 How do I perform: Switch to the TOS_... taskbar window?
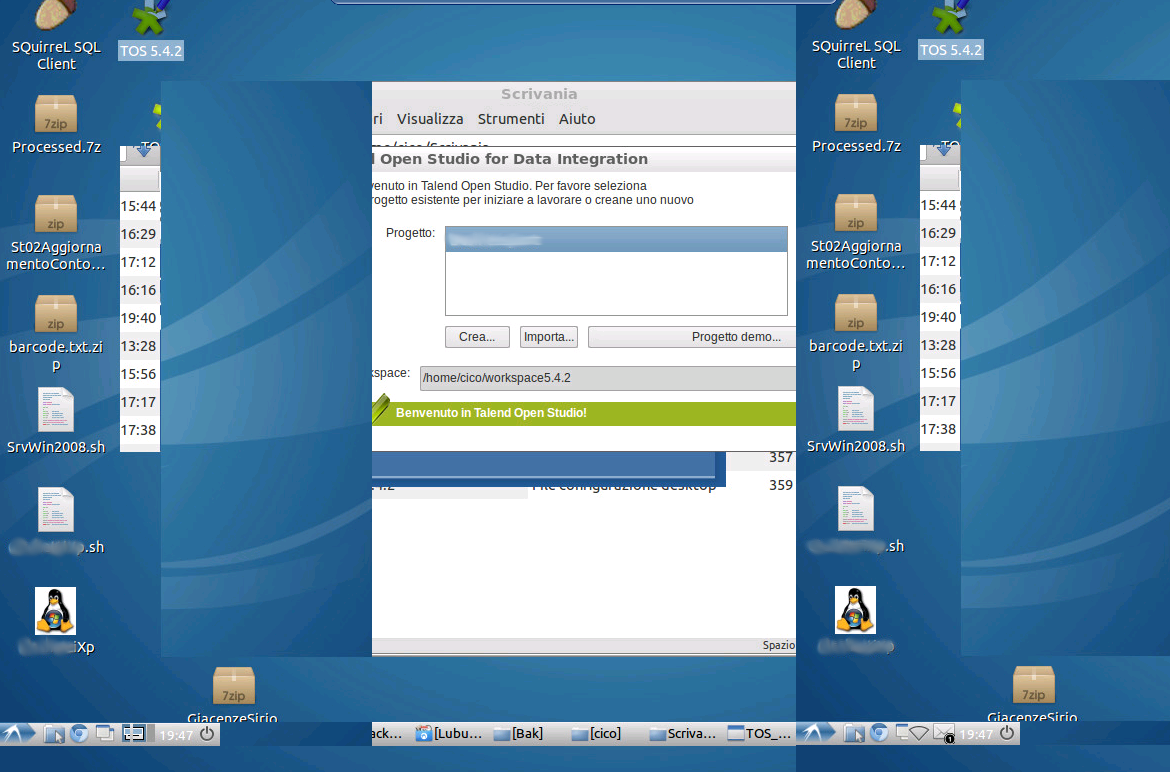760,734
